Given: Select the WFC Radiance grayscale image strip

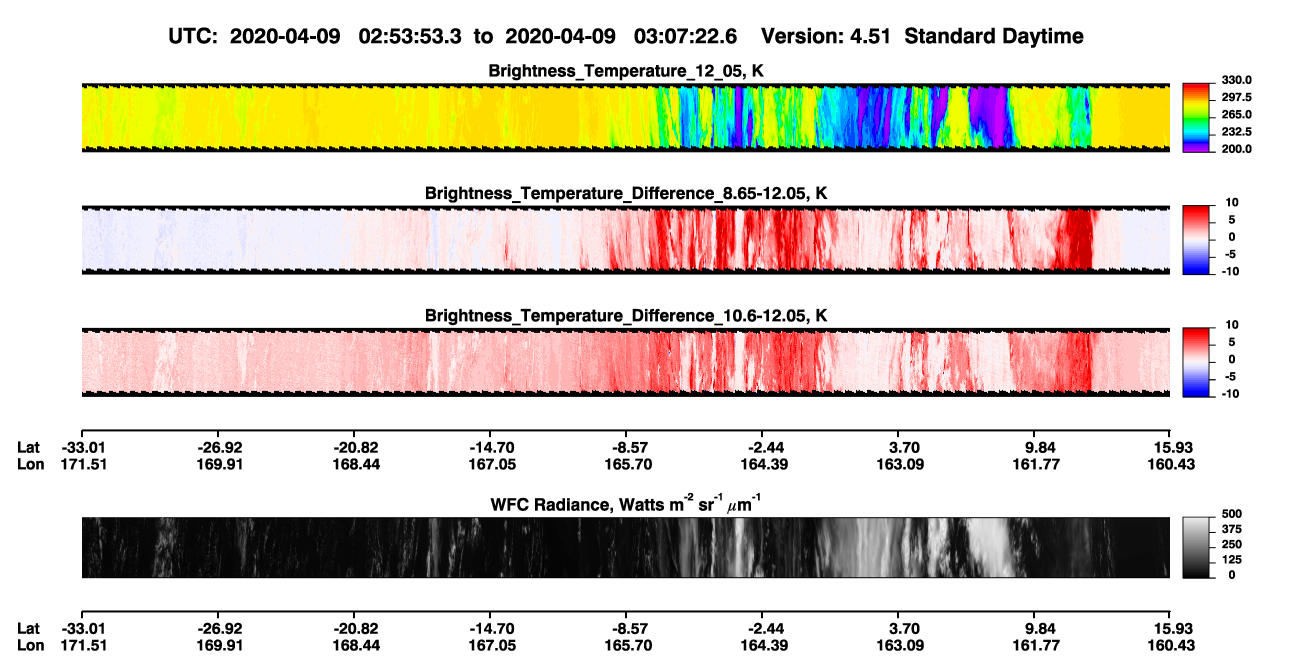Looking at the screenshot, I should pos(625,547).
